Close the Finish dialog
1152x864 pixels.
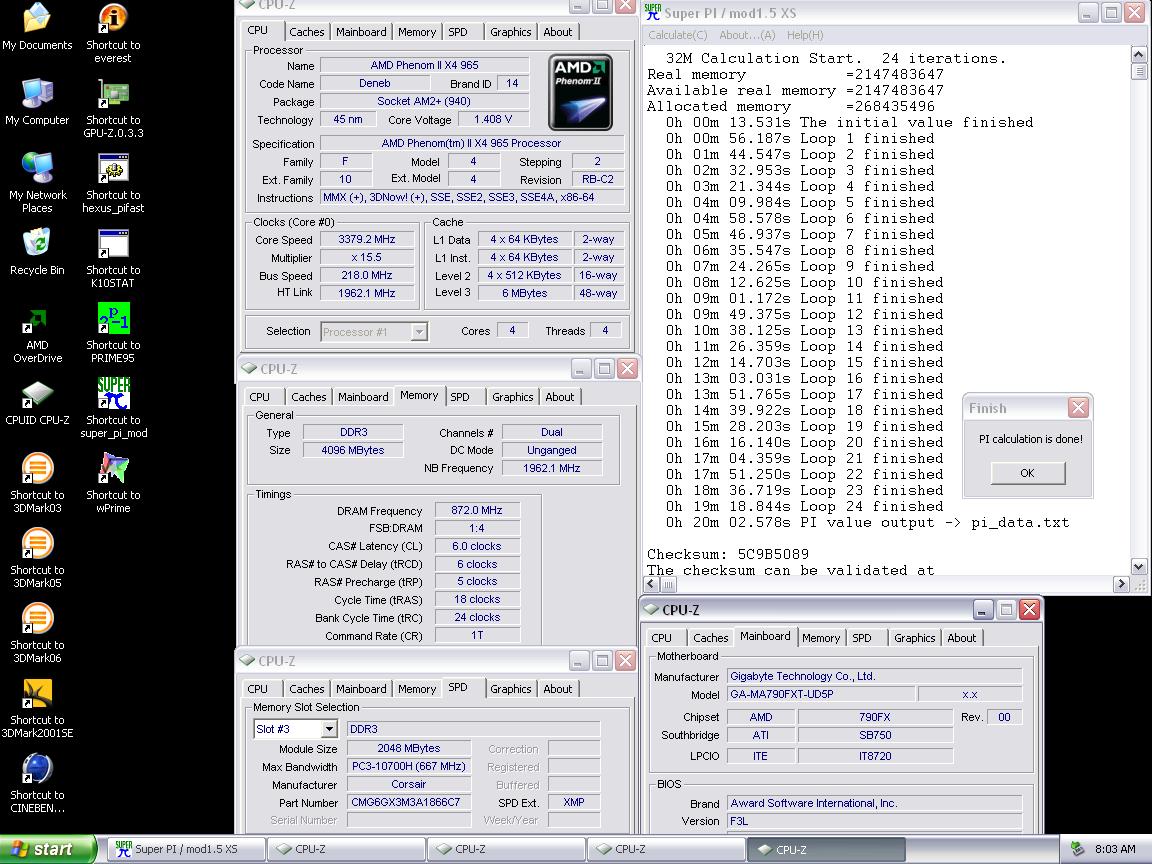(1078, 408)
